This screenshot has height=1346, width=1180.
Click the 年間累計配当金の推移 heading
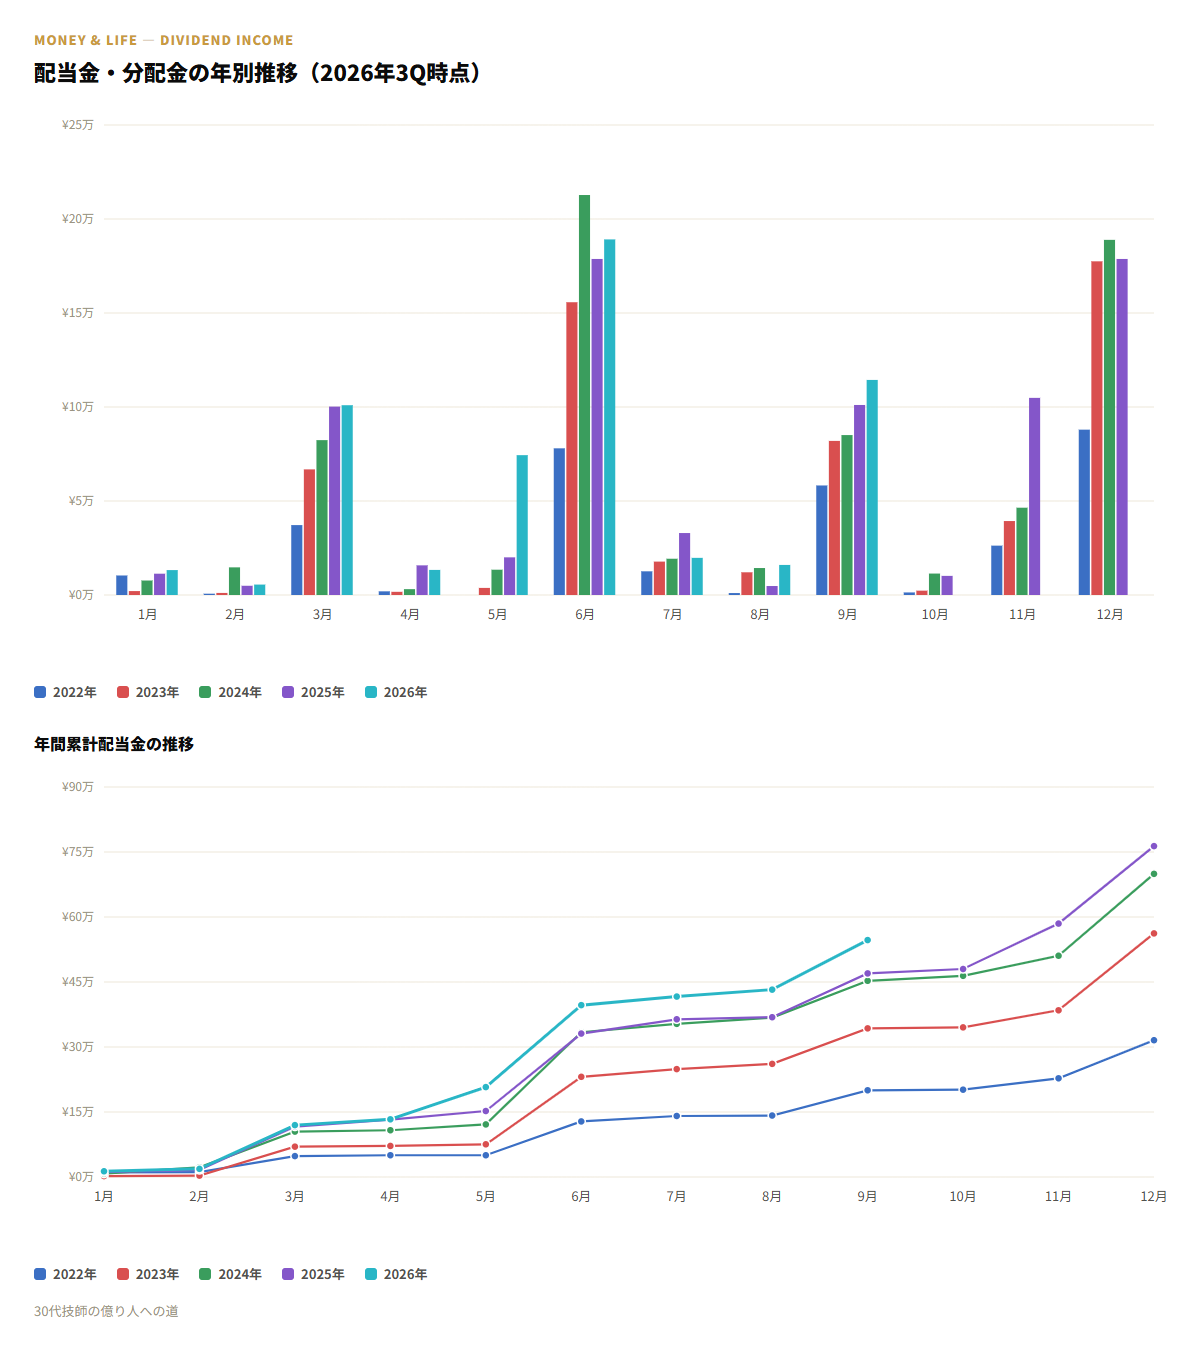coord(114,744)
